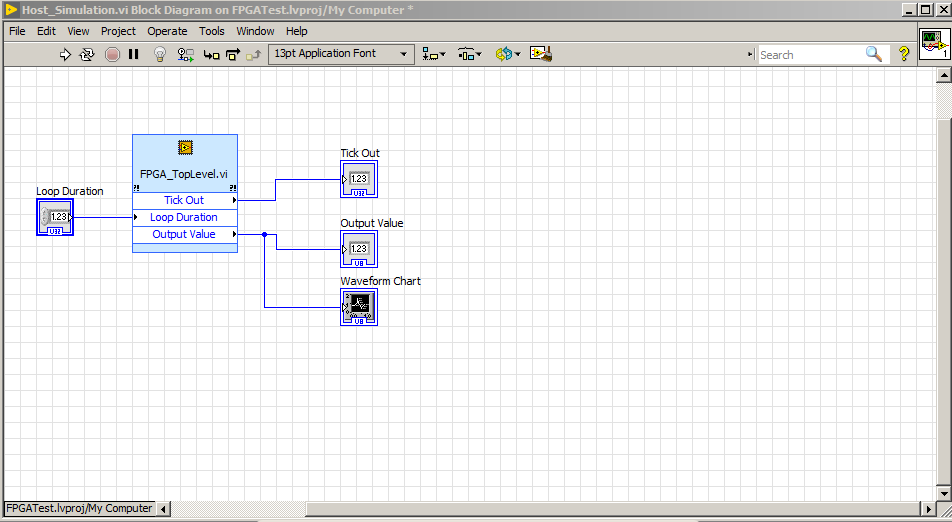This screenshot has width=952, height=522.
Task: Expand the Distribute Objects dropdown
Action: click(470, 54)
